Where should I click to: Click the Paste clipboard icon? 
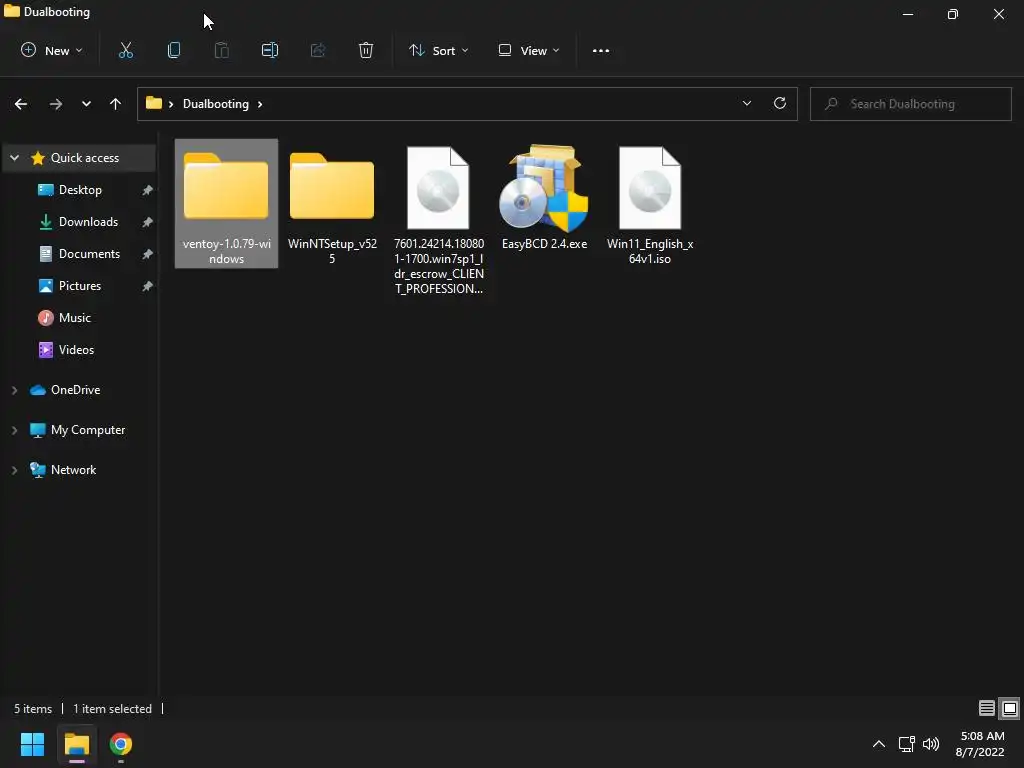coord(221,50)
